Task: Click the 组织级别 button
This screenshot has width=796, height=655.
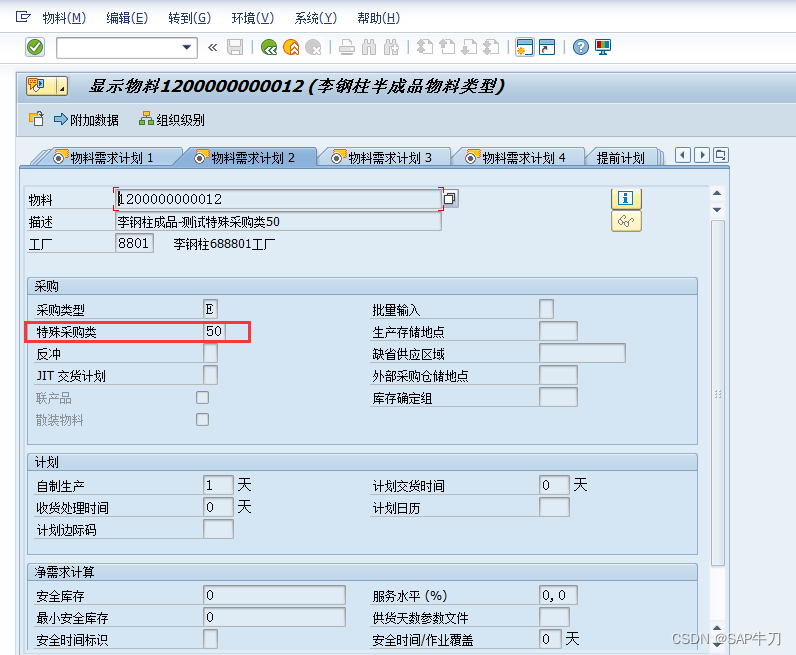Action: point(172,120)
